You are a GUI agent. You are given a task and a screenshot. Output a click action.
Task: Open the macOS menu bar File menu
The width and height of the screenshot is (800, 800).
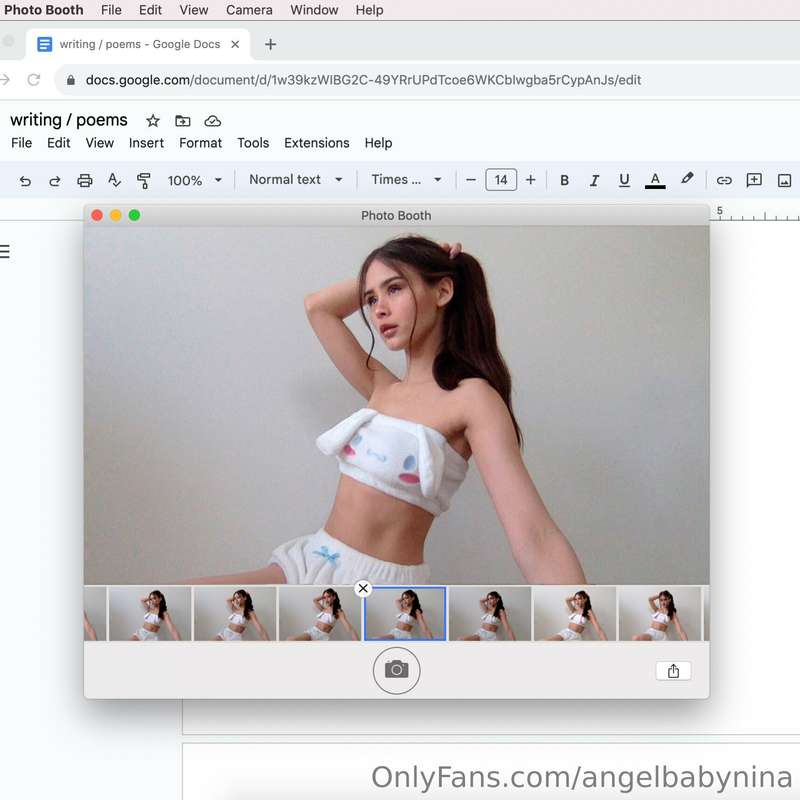[111, 10]
